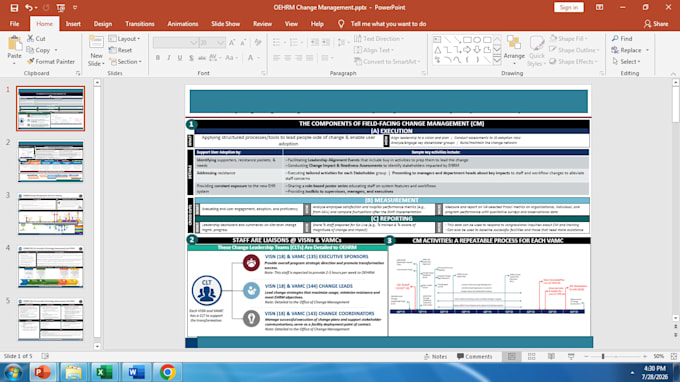Fit slide to current window
This screenshot has width=680, height=382.
click(673, 356)
